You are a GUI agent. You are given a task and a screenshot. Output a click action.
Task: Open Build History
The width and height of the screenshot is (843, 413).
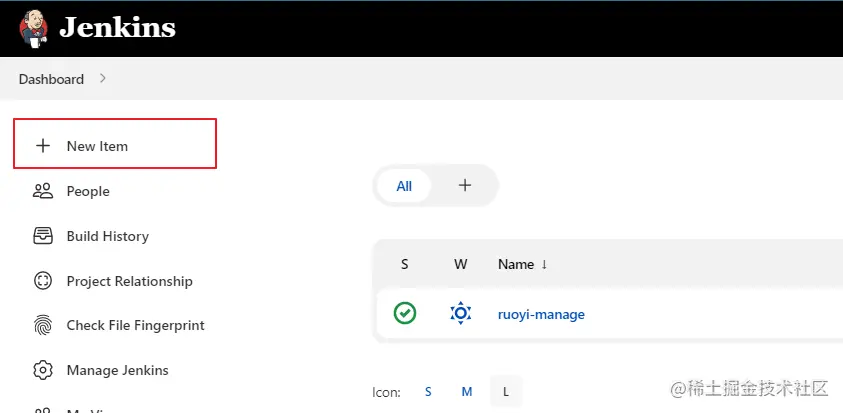[x=108, y=236]
